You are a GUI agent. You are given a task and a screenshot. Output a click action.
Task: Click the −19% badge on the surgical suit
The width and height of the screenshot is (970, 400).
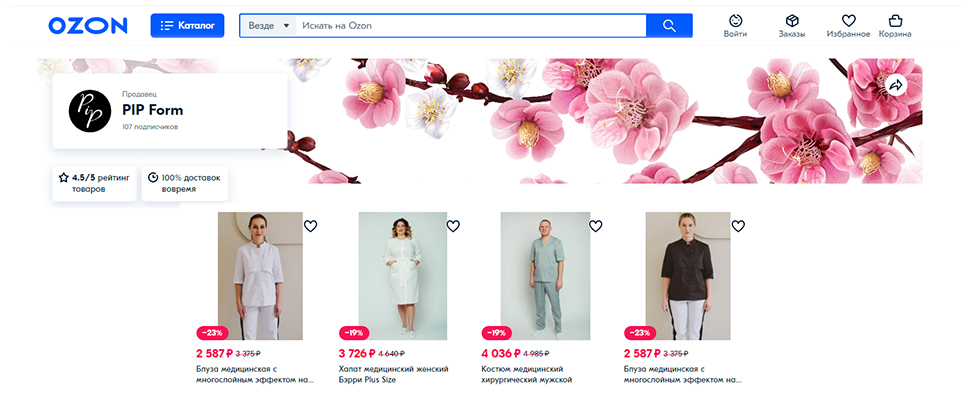point(497,333)
